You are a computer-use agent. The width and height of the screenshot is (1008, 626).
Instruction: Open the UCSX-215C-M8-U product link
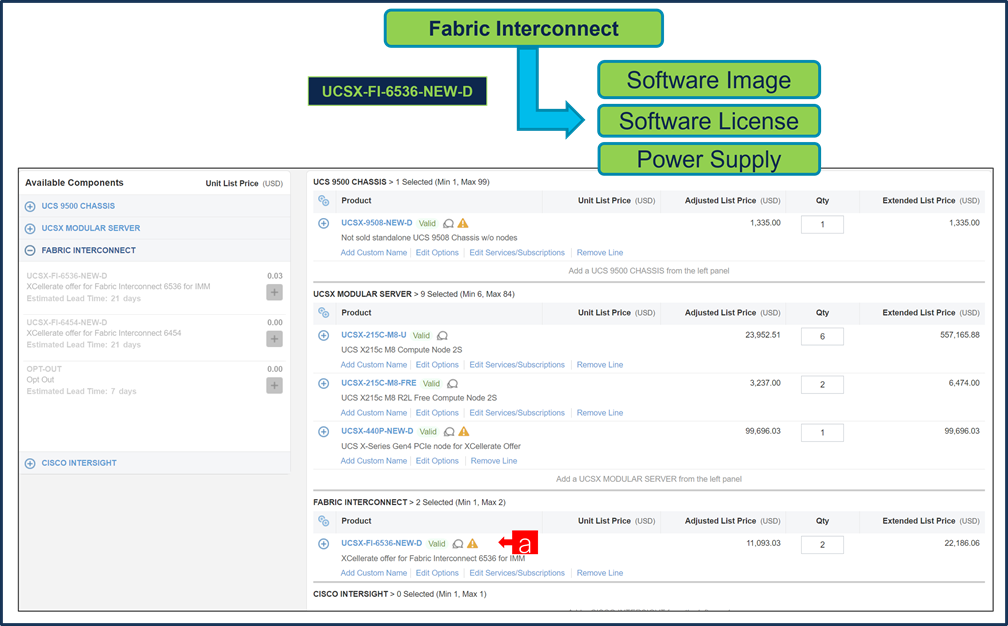click(374, 335)
